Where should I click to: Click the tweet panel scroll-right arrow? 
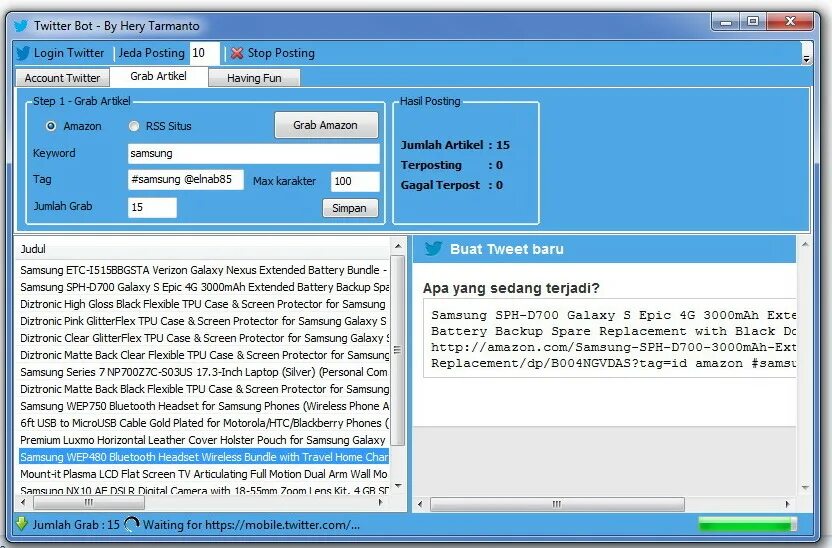point(787,504)
